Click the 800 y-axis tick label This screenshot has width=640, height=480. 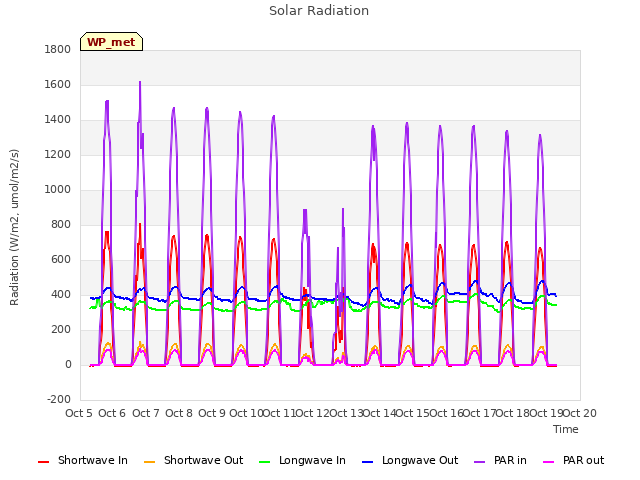tap(61, 224)
